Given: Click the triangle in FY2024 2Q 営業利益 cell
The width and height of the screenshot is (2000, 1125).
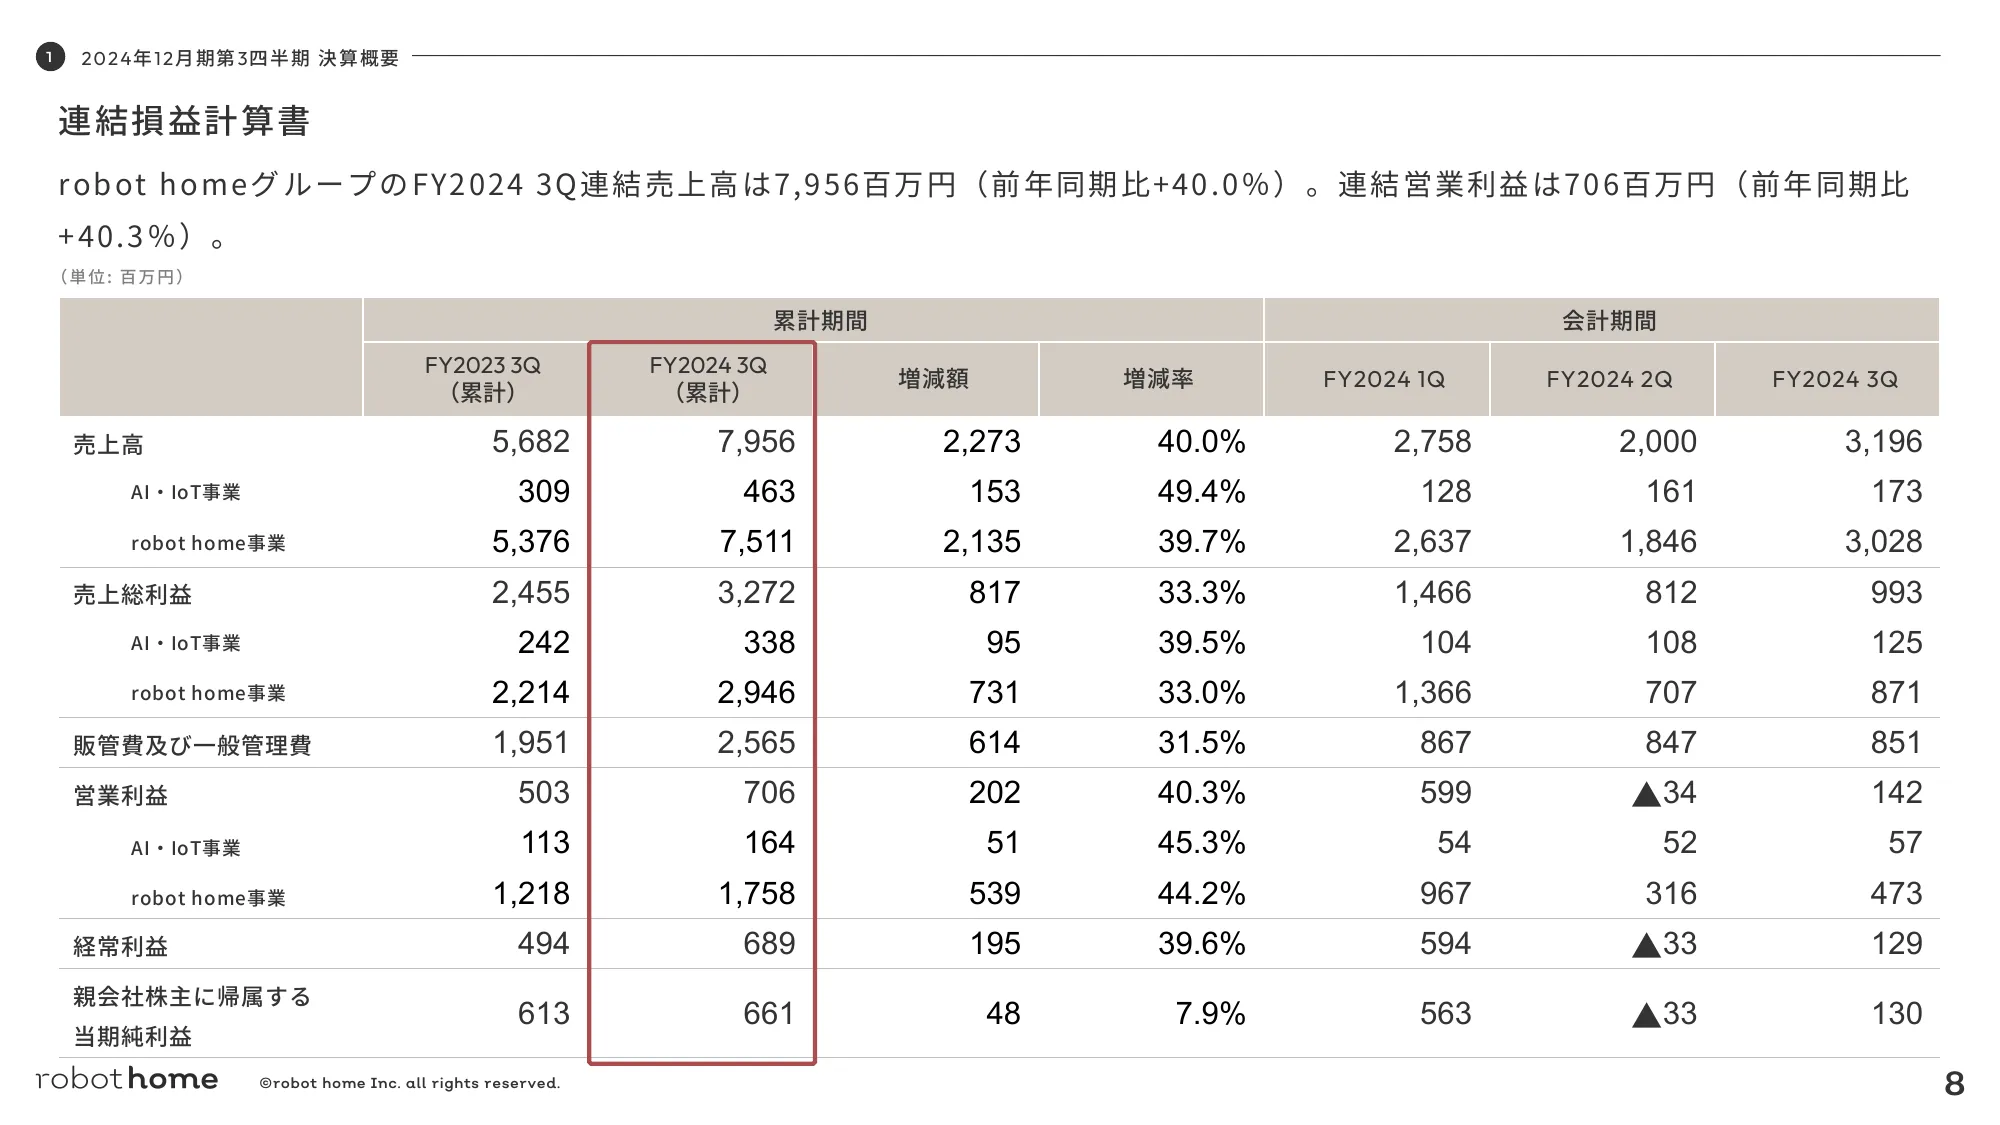Looking at the screenshot, I should [1645, 795].
